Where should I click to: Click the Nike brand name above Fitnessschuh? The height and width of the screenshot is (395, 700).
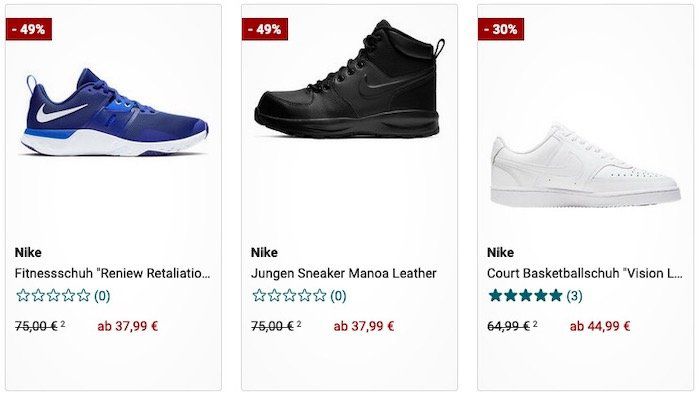coord(28,253)
